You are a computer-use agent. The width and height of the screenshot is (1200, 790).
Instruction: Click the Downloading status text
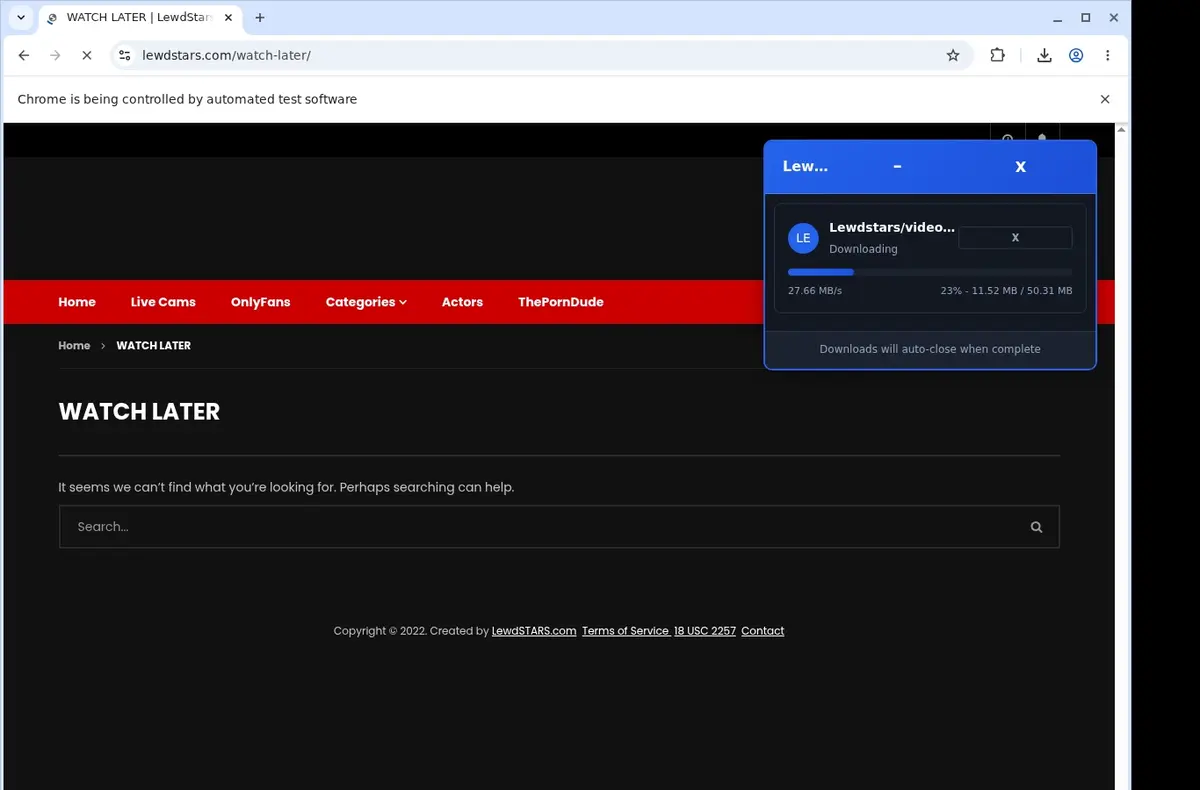coord(863,249)
